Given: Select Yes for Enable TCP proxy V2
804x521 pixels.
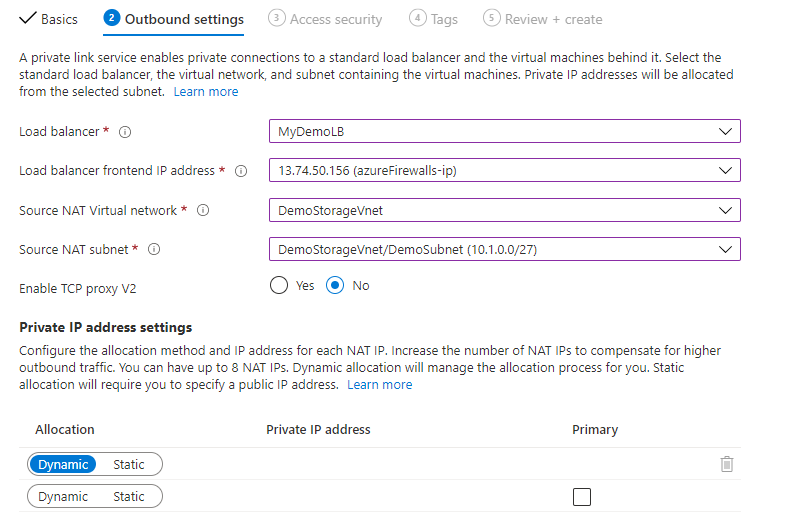Looking at the screenshot, I should coord(280,286).
